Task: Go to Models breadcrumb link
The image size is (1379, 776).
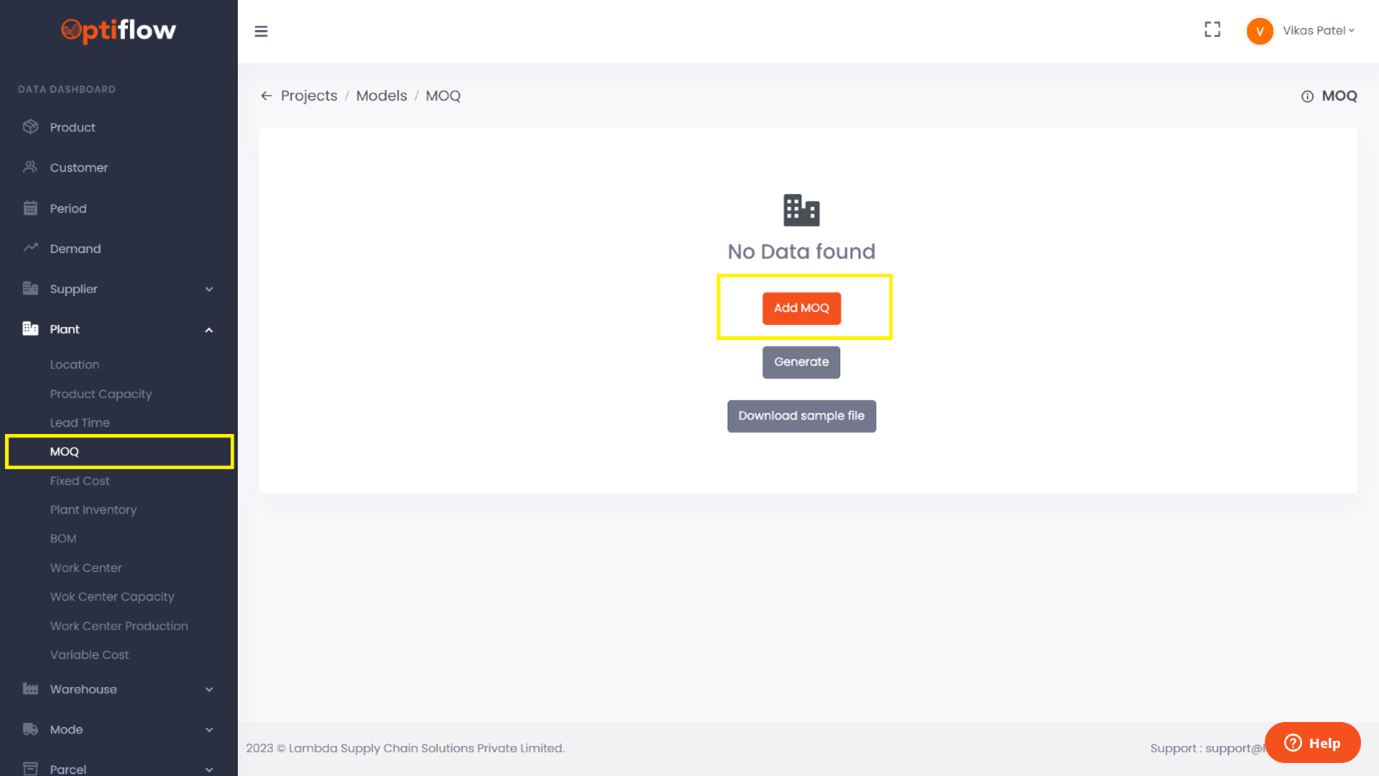Action: [381, 96]
